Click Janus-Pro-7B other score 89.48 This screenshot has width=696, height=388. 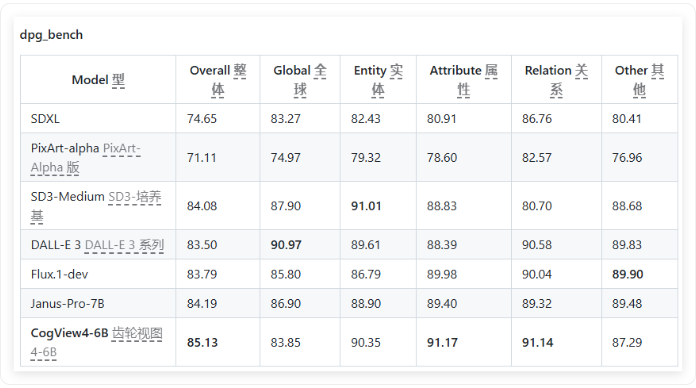click(627, 304)
